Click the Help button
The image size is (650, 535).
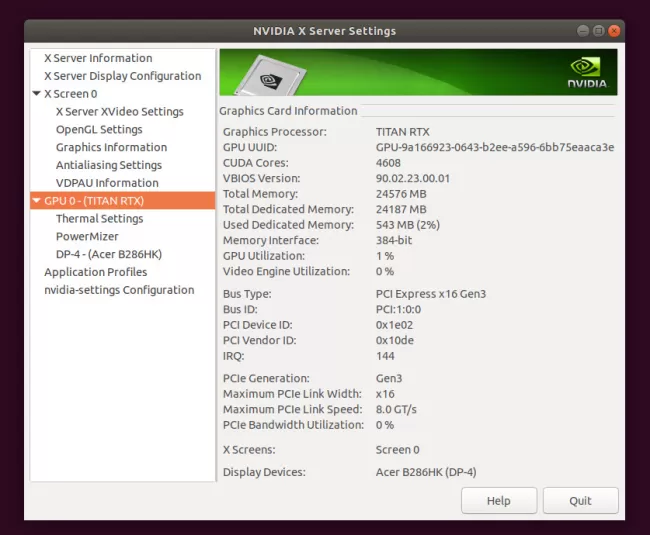tap(499, 501)
